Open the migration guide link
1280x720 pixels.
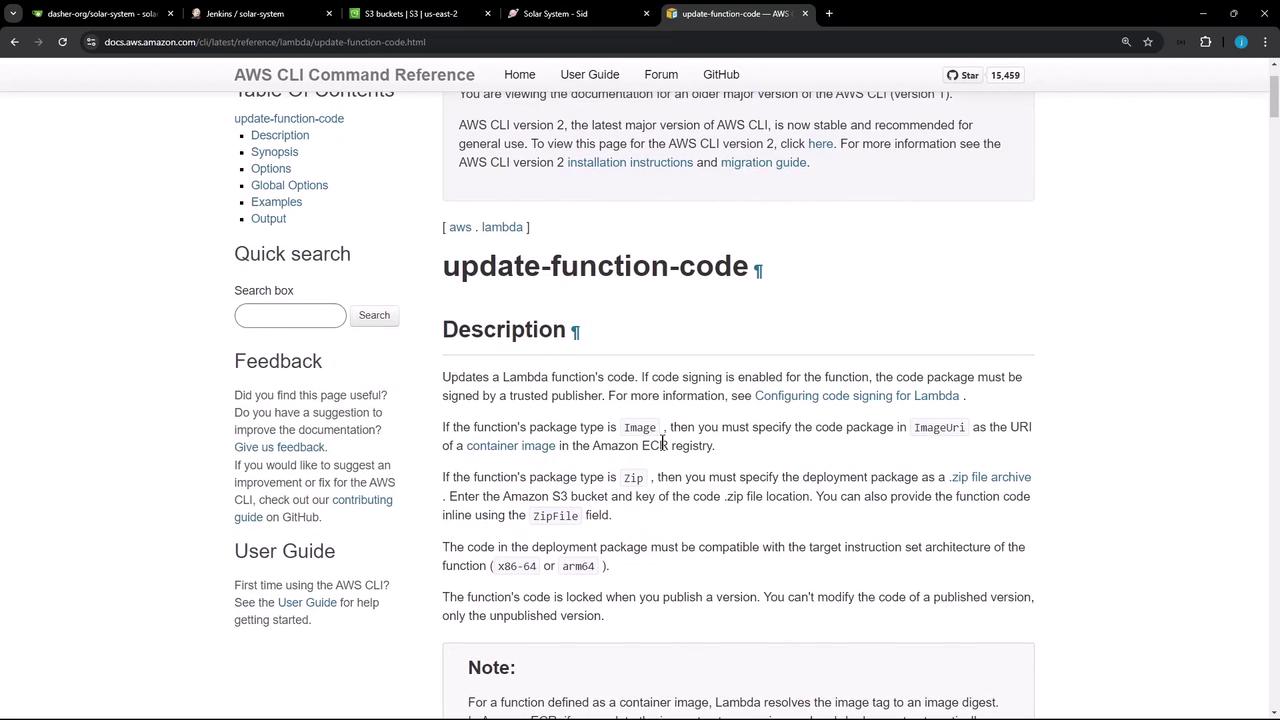pos(763,163)
